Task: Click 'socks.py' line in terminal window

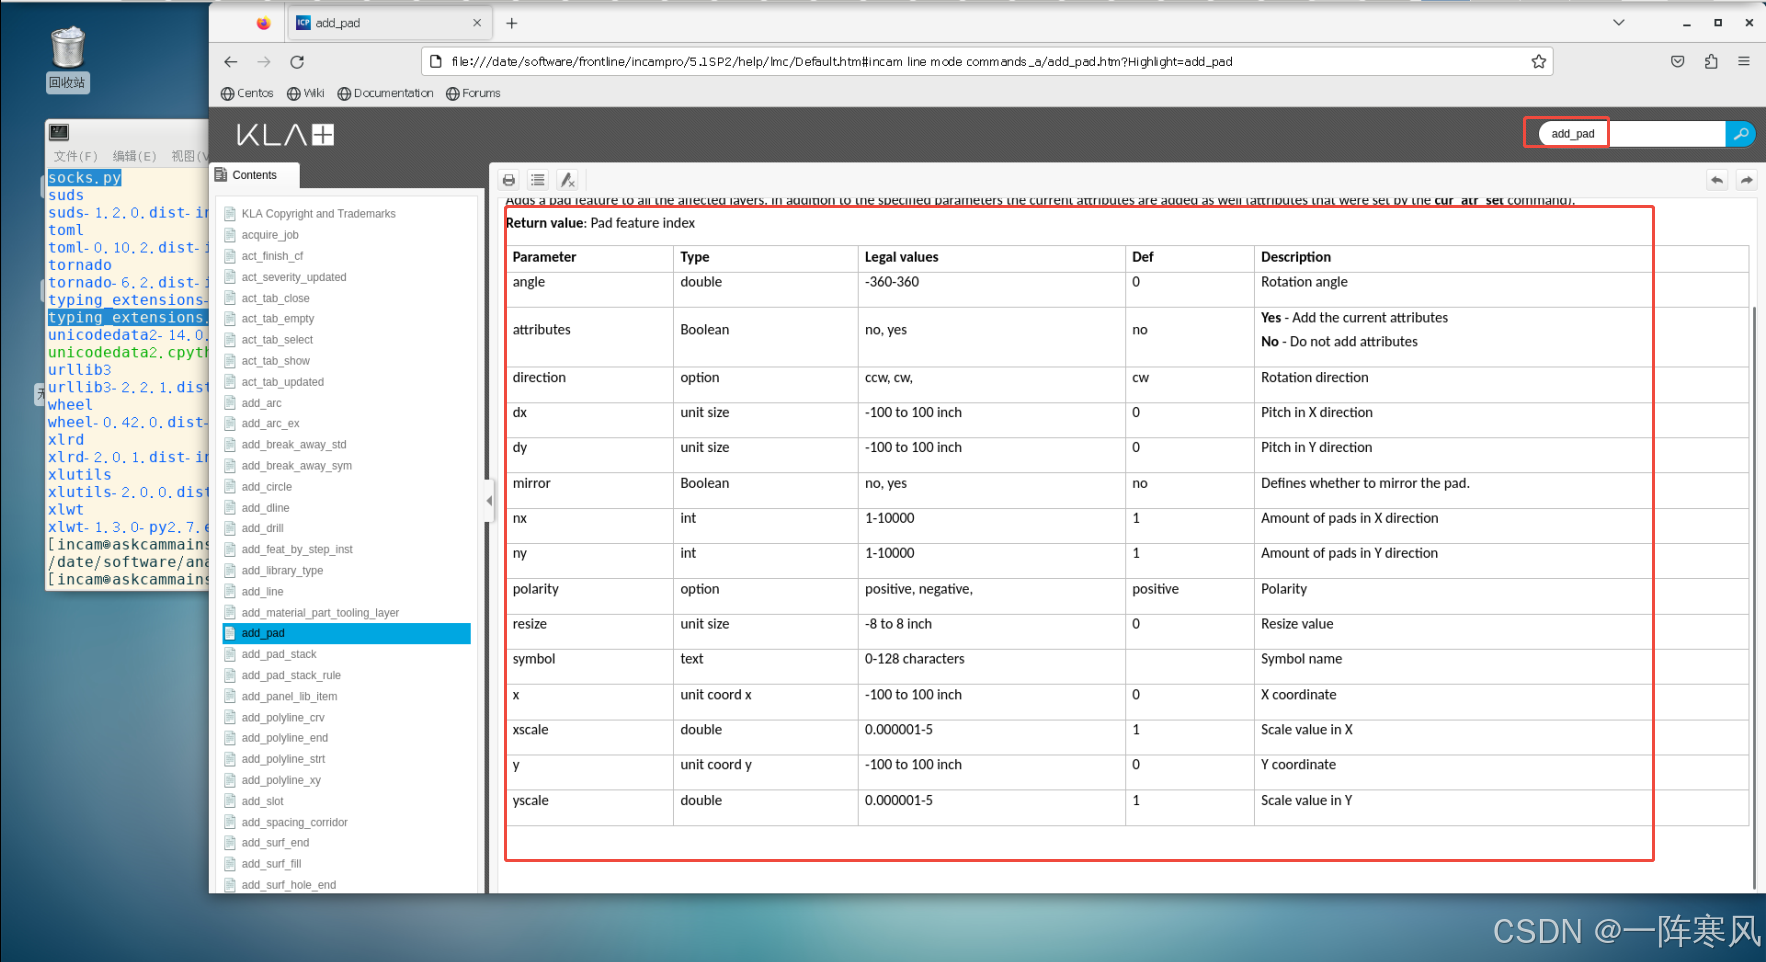Action: pos(85,178)
